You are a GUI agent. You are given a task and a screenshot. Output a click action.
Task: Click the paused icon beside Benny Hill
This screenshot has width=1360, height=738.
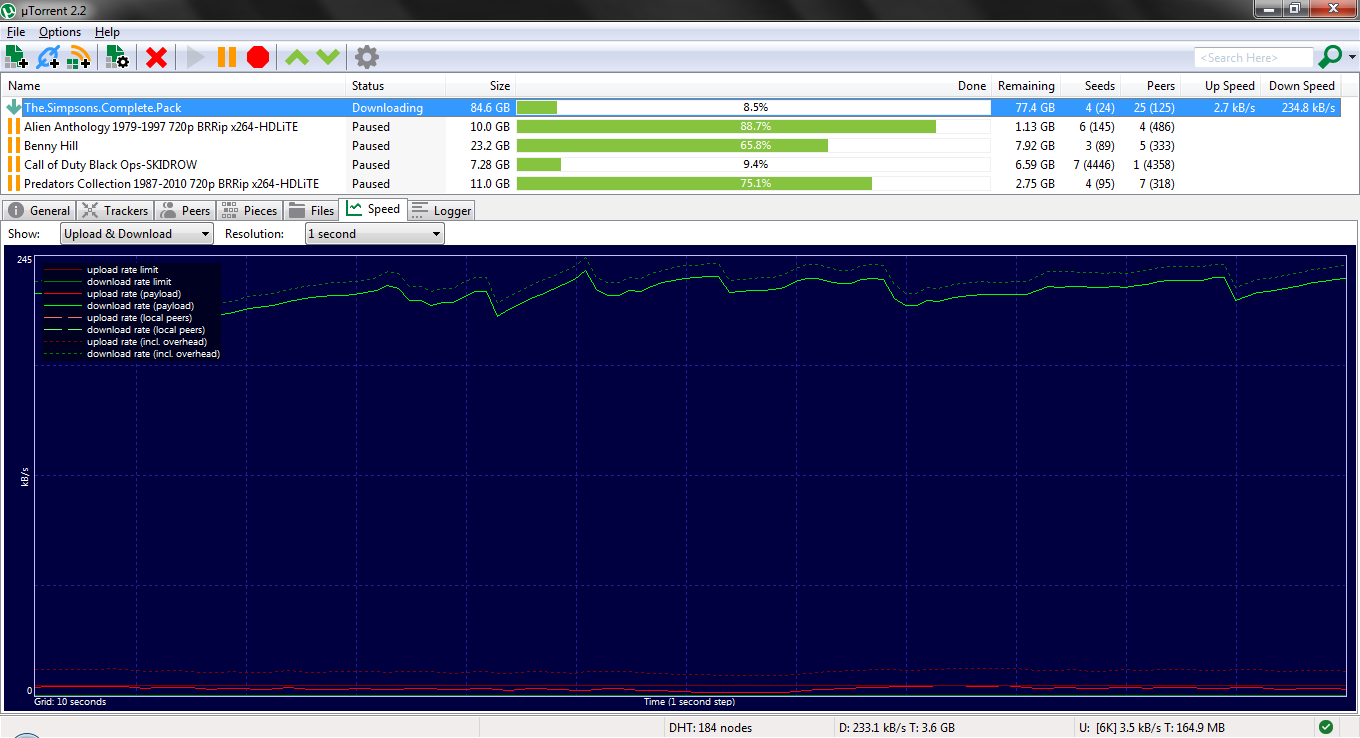[14, 146]
